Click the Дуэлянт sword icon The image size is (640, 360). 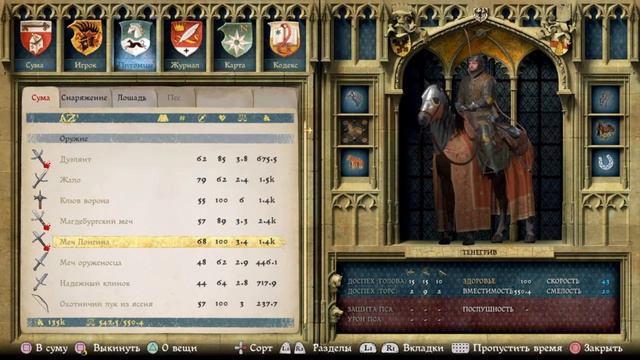40,158
